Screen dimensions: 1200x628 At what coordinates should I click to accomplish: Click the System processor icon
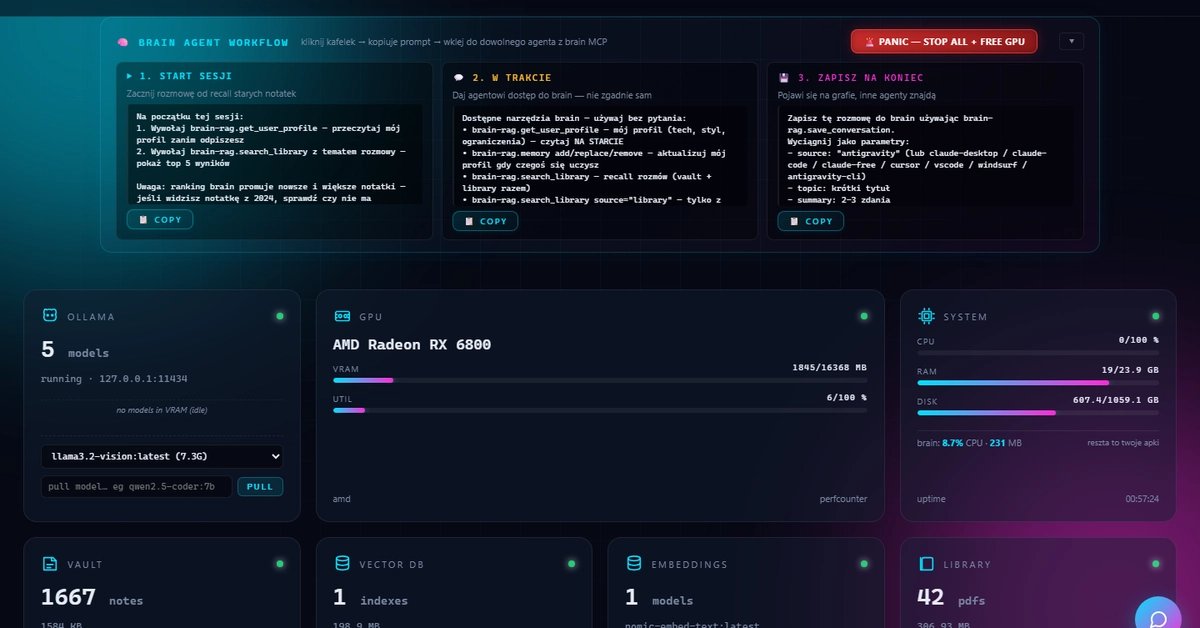(x=926, y=316)
